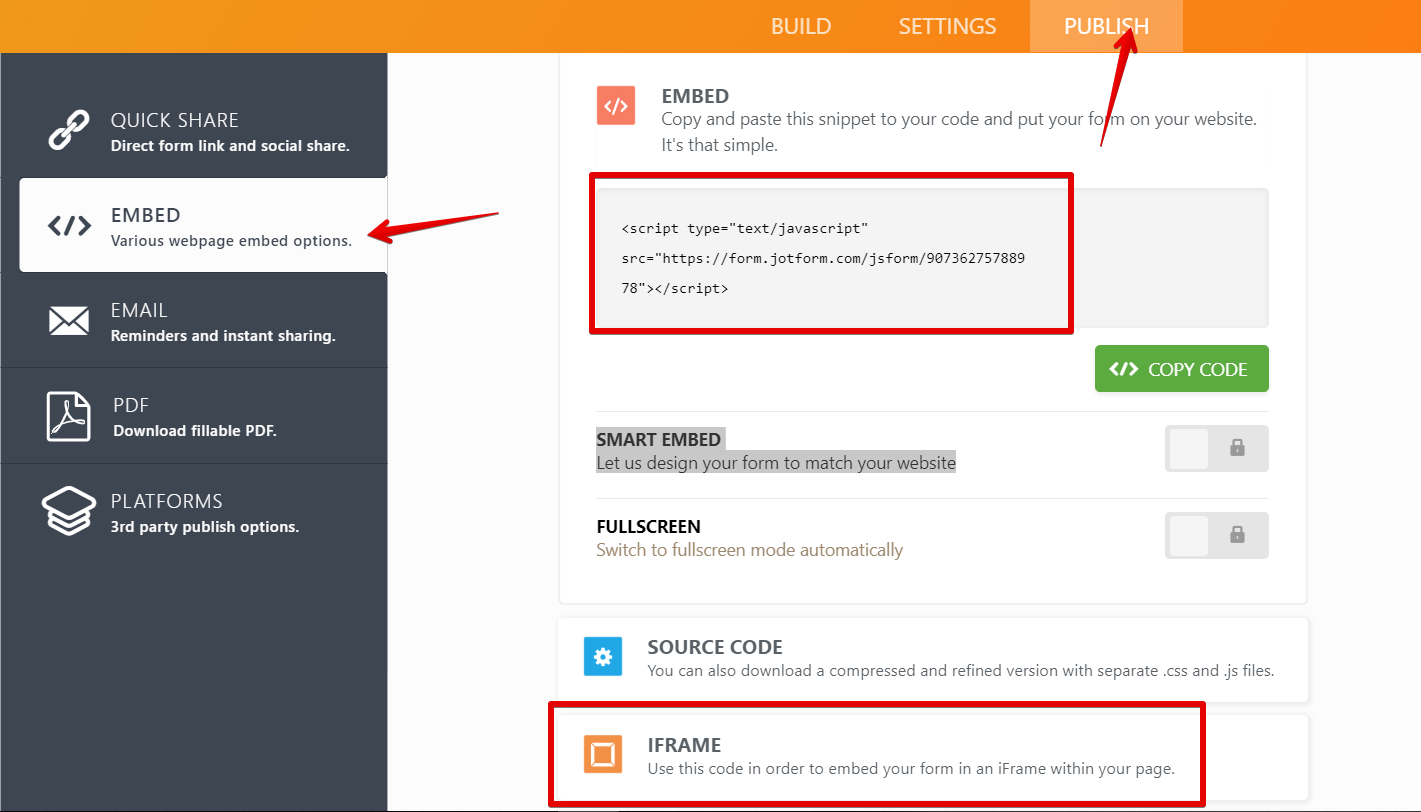The height and width of the screenshot is (812, 1421).
Task: Click the EMBED section heading
Action: (695, 96)
